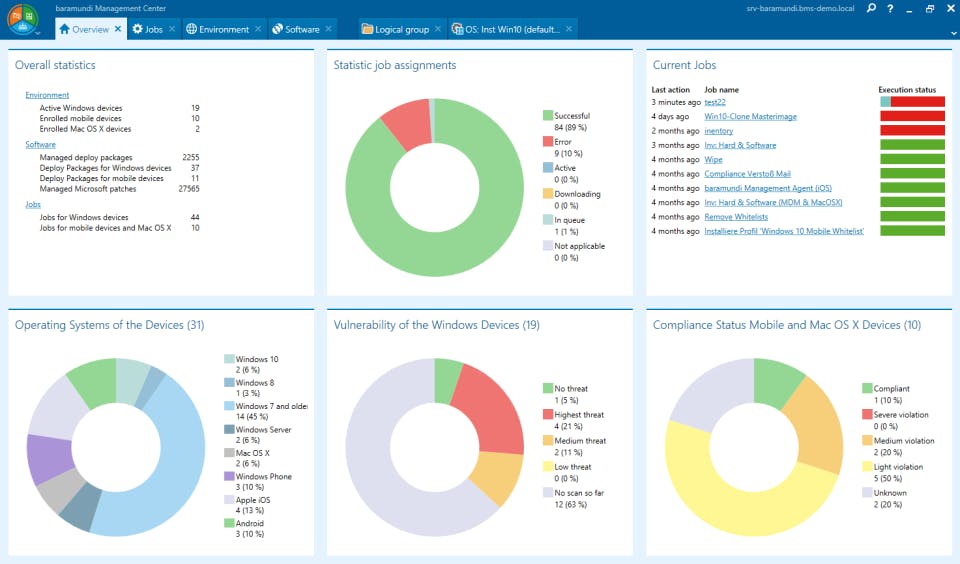Open help via question mark icon
Viewport: 960px width, 564px height.
pyautogui.click(x=889, y=8)
